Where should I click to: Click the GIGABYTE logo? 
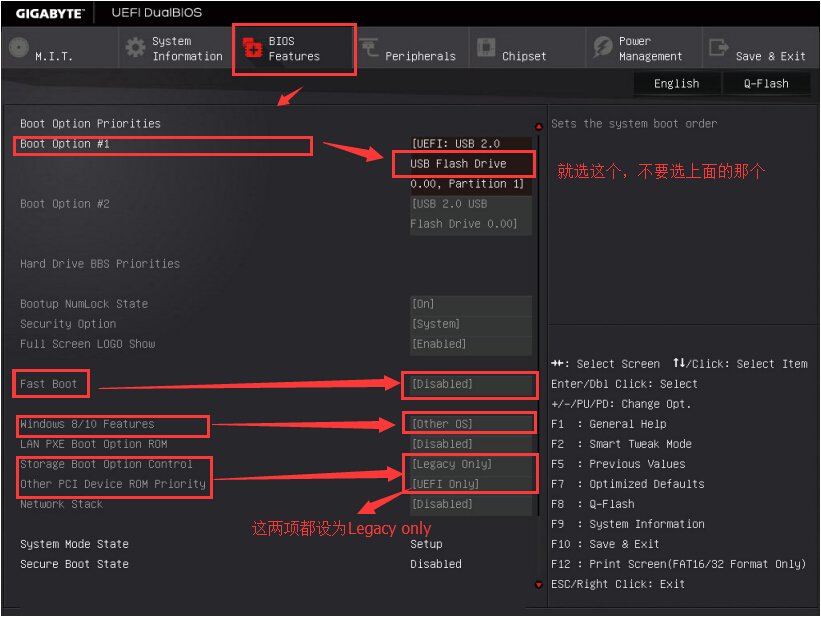tap(50, 14)
